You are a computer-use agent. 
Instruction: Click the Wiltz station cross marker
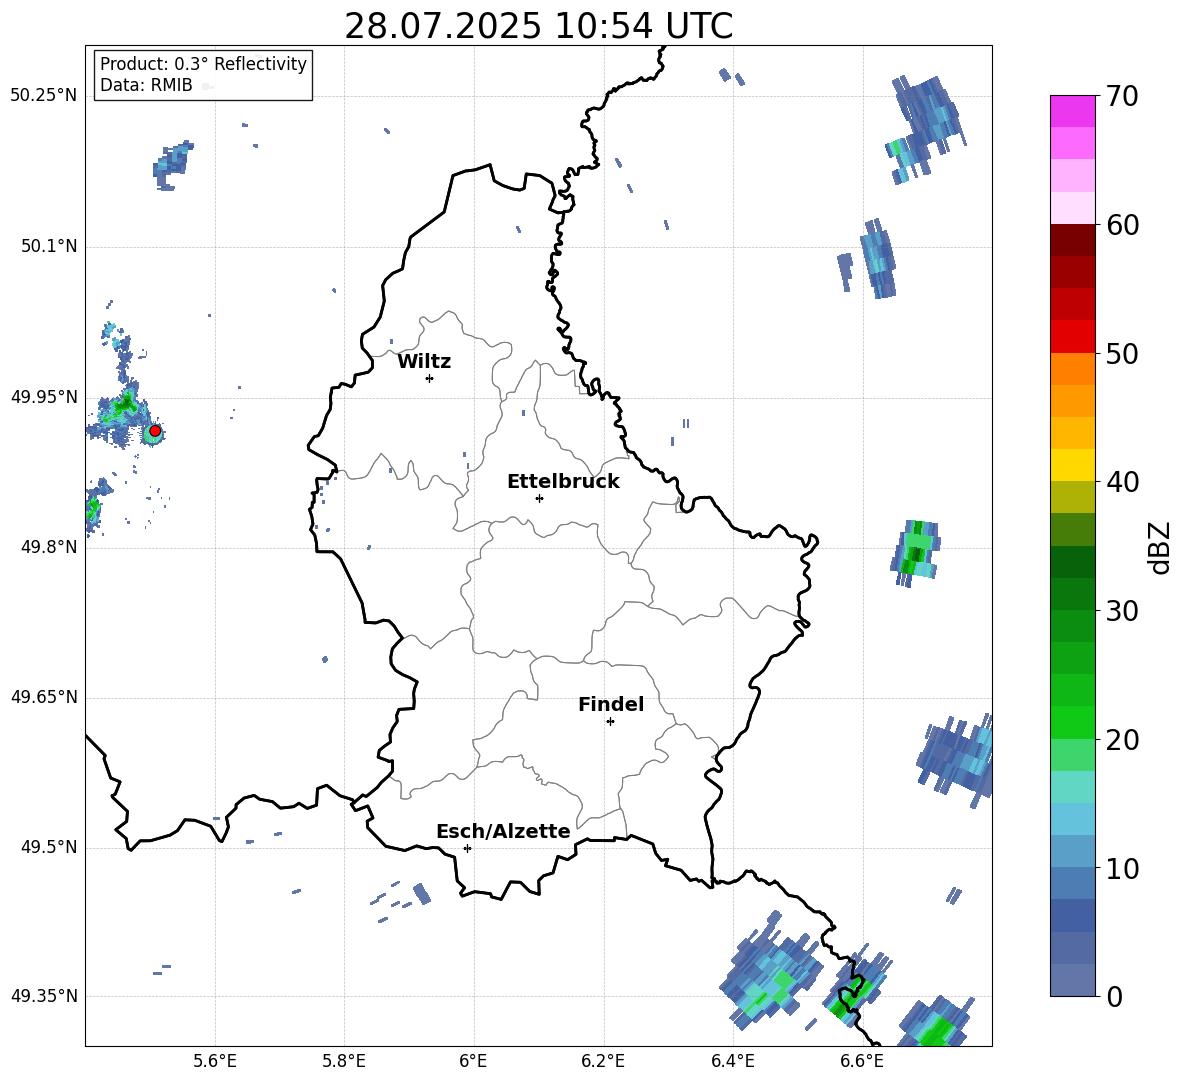429,378
